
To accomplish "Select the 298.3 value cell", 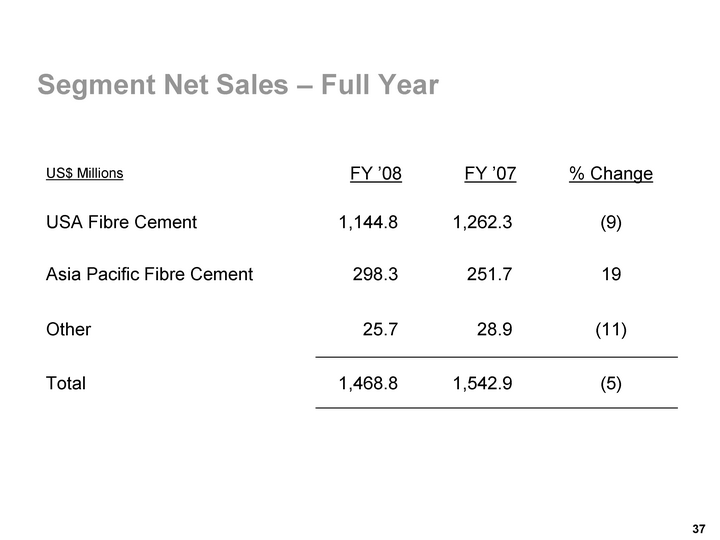I will 376,273.
